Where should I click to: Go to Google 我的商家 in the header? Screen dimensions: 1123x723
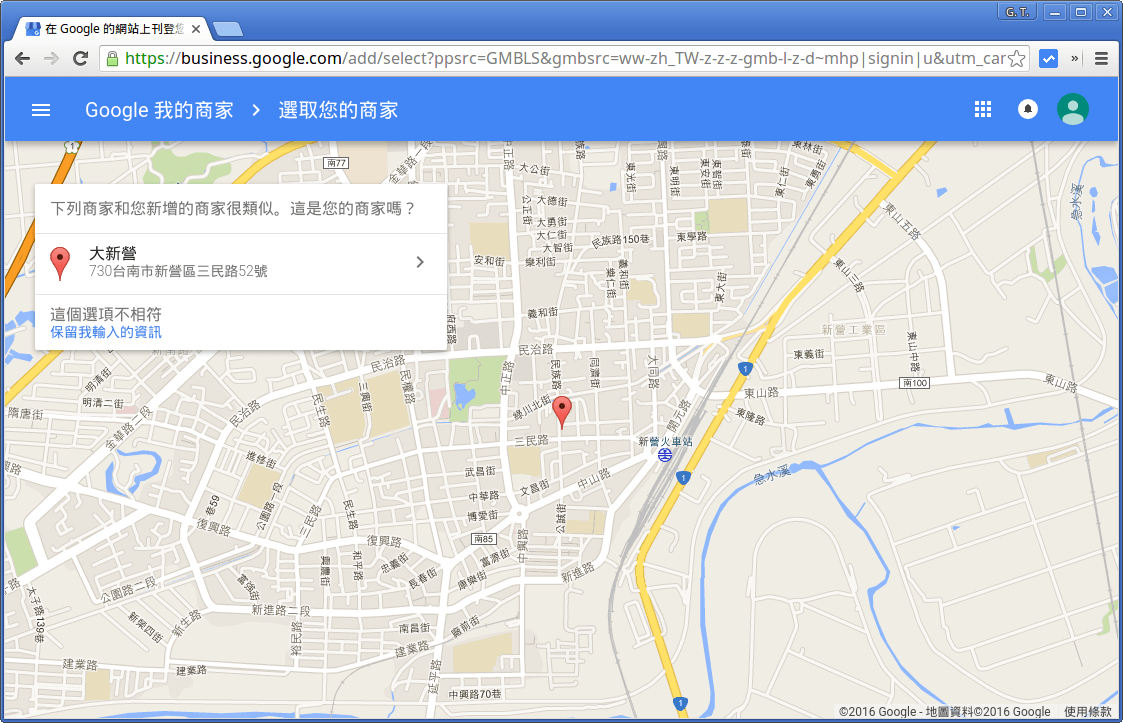[x=159, y=110]
